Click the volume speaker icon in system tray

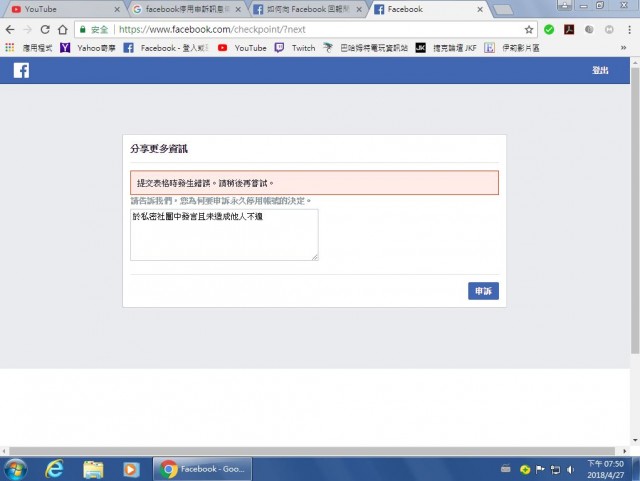click(569, 468)
